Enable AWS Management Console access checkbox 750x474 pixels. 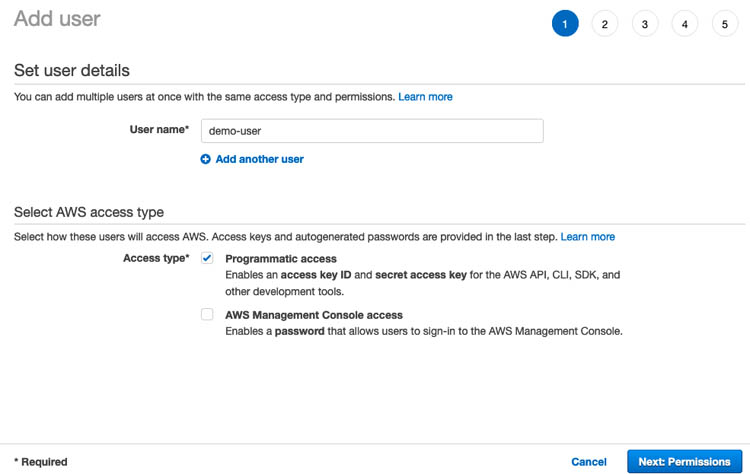pos(207,314)
